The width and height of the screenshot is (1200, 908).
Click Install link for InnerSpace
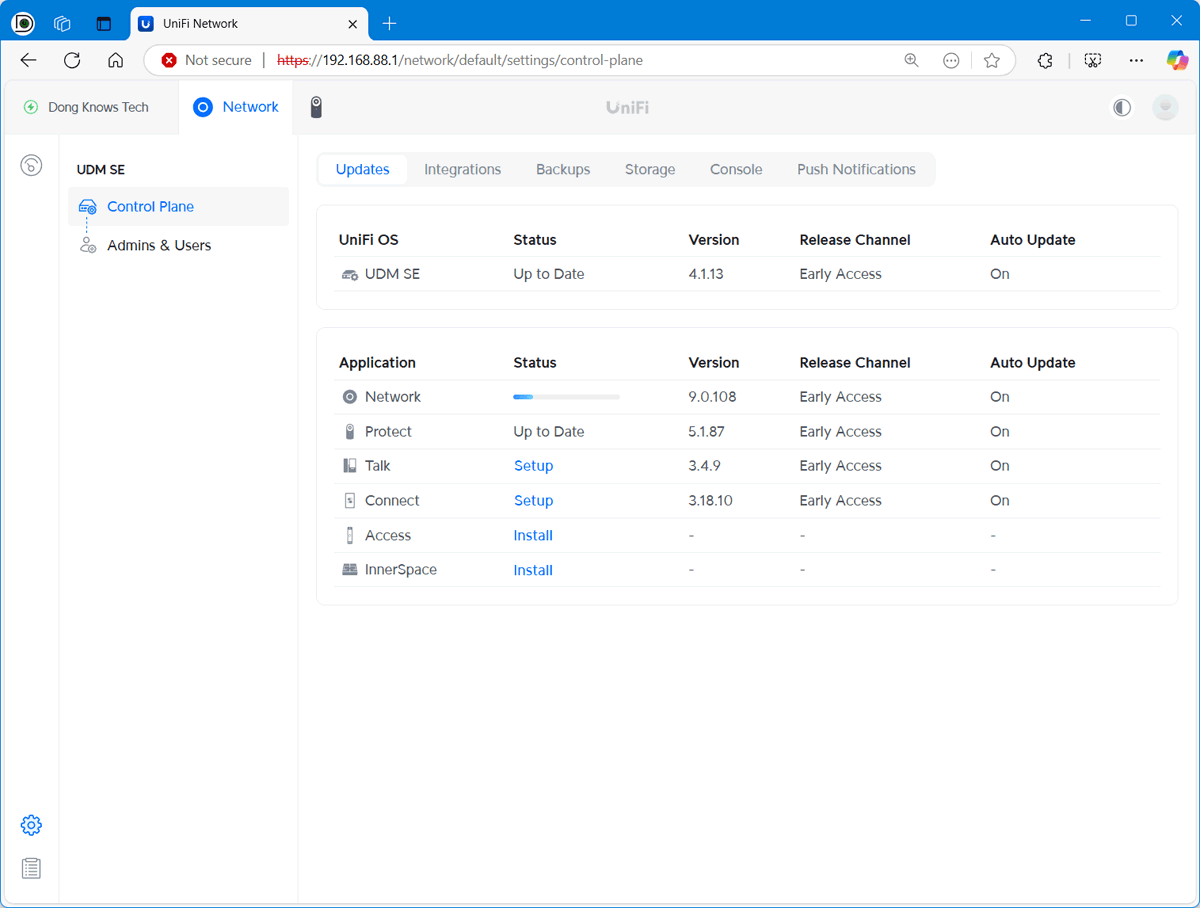tap(533, 570)
